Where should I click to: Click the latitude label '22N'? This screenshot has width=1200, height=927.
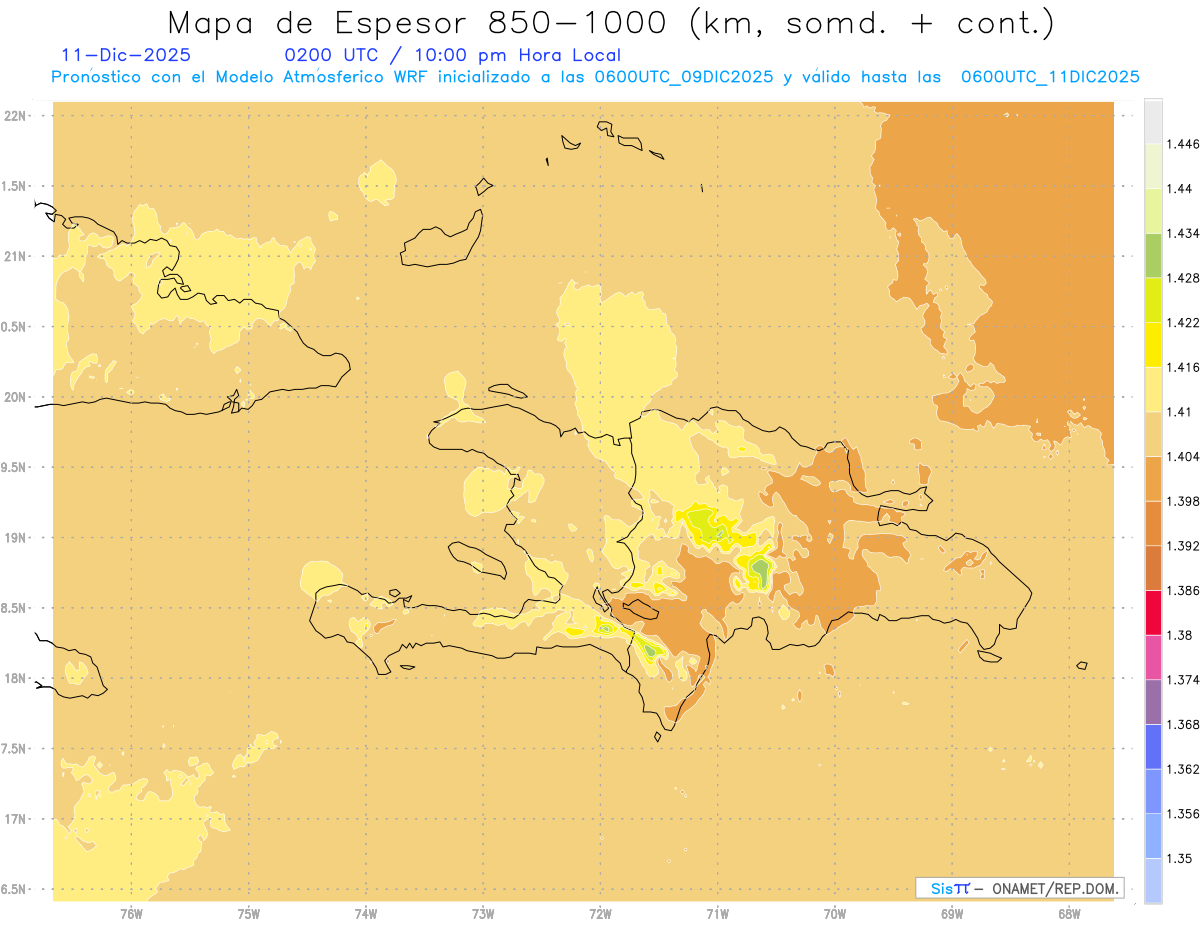(15, 116)
